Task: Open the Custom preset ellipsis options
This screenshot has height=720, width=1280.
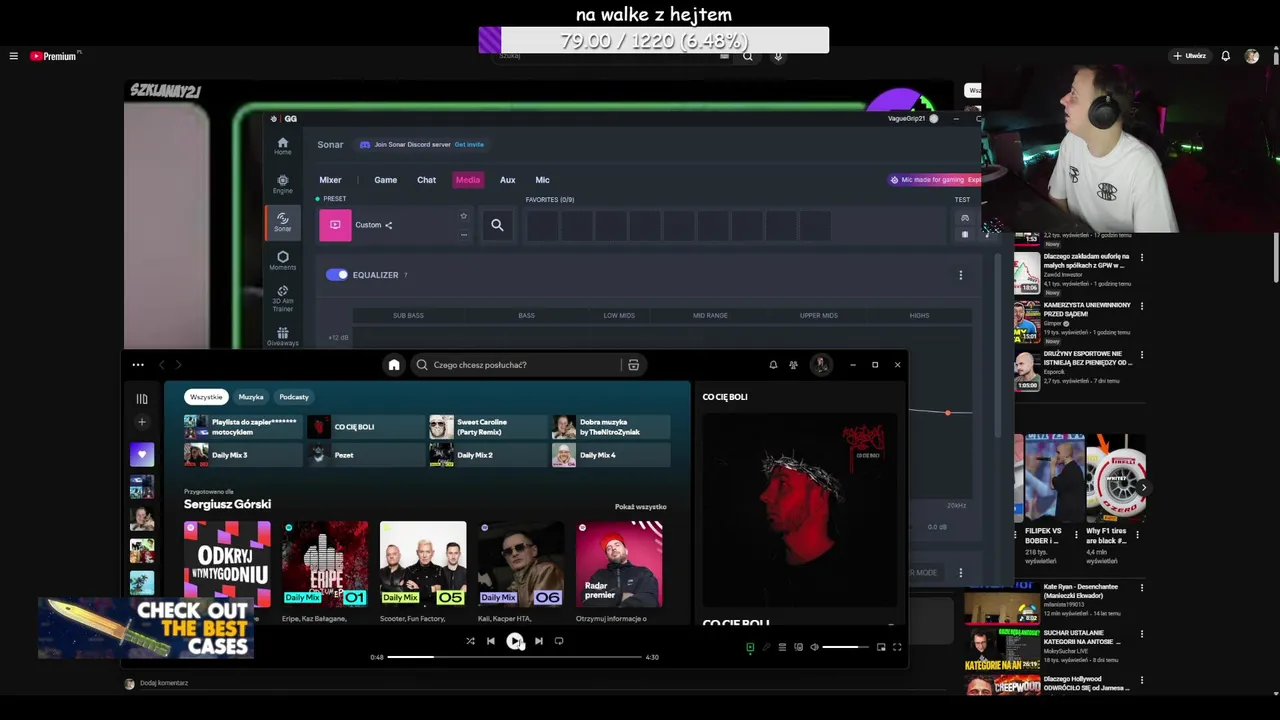Action: click(x=463, y=235)
